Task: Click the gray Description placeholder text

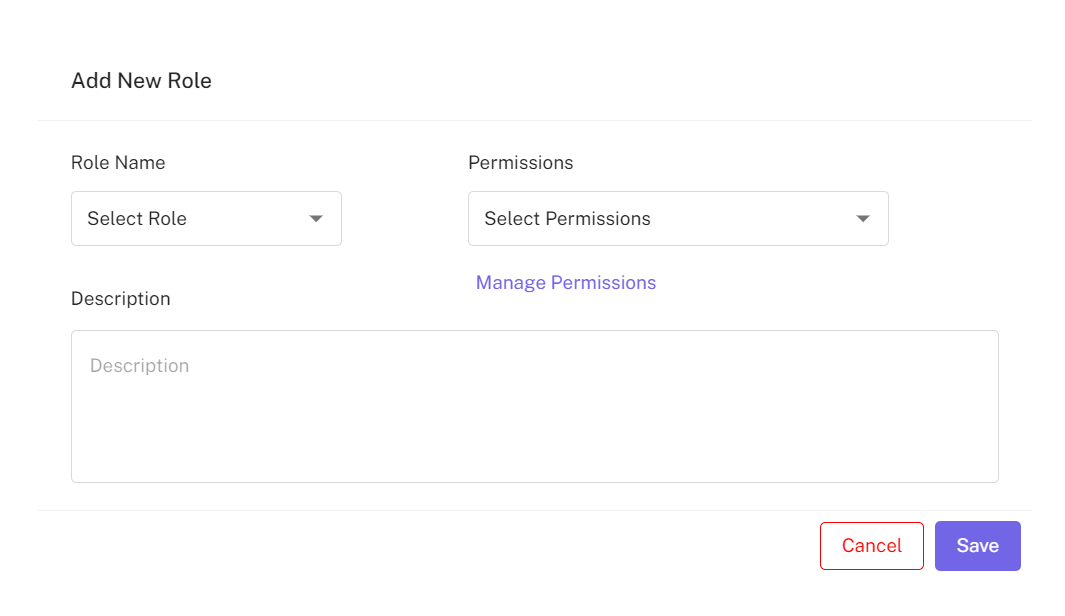Action: [x=139, y=366]
